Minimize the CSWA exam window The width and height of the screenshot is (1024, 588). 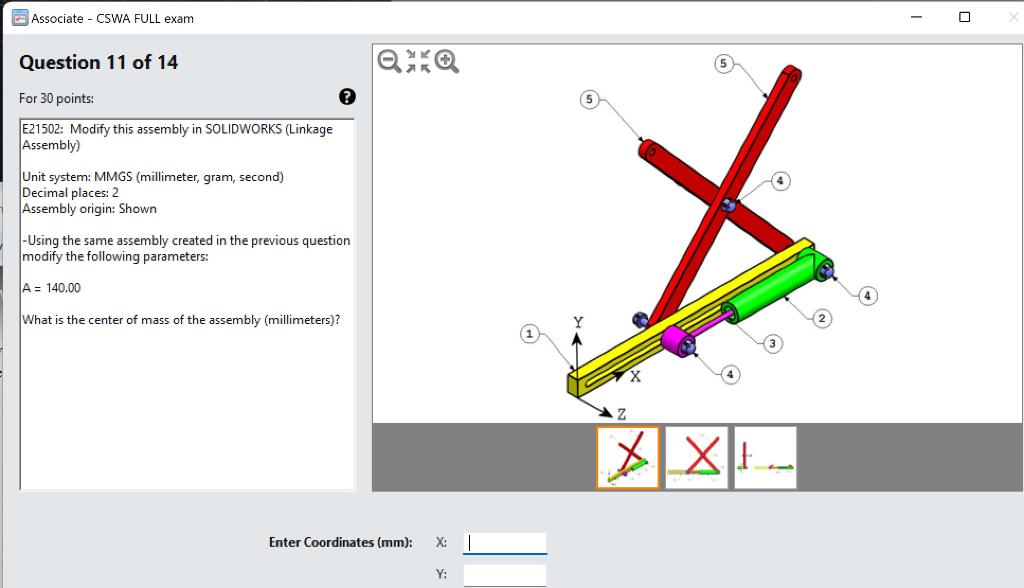point(916,18)
